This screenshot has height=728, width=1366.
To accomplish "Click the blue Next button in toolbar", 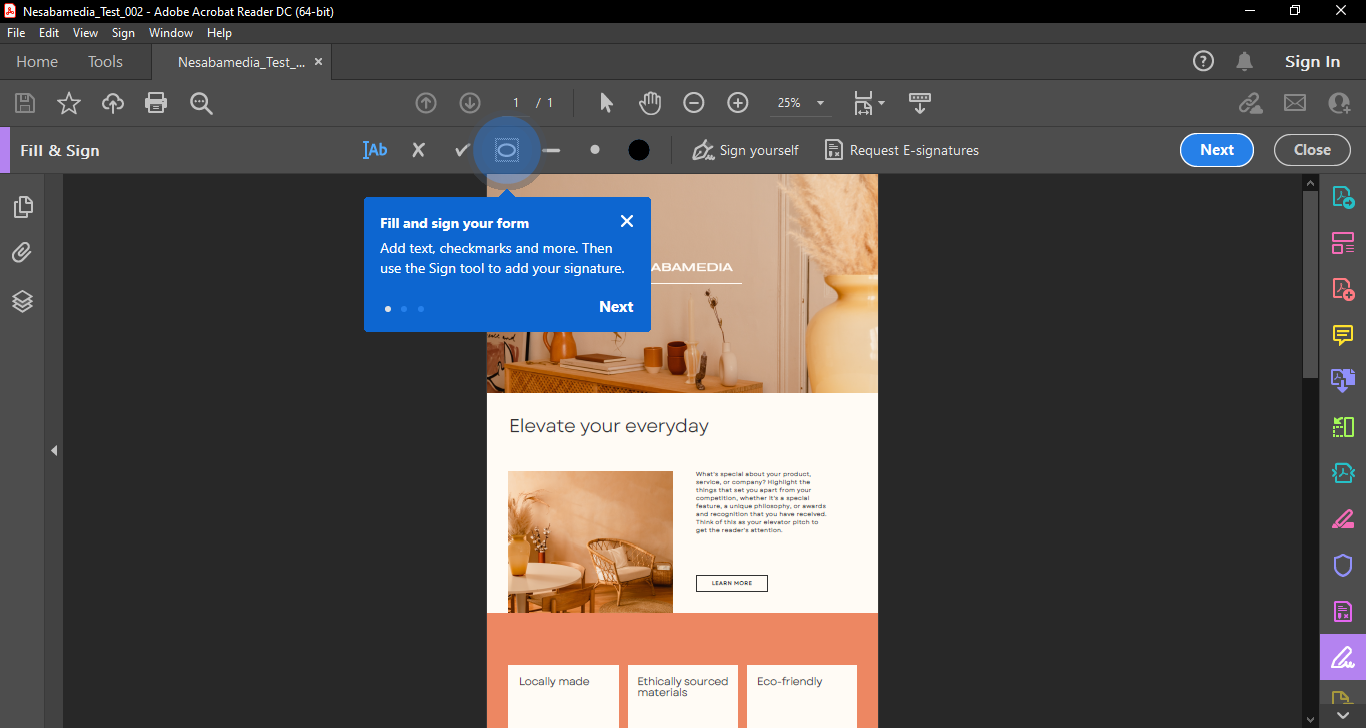I will point(1216,150).
